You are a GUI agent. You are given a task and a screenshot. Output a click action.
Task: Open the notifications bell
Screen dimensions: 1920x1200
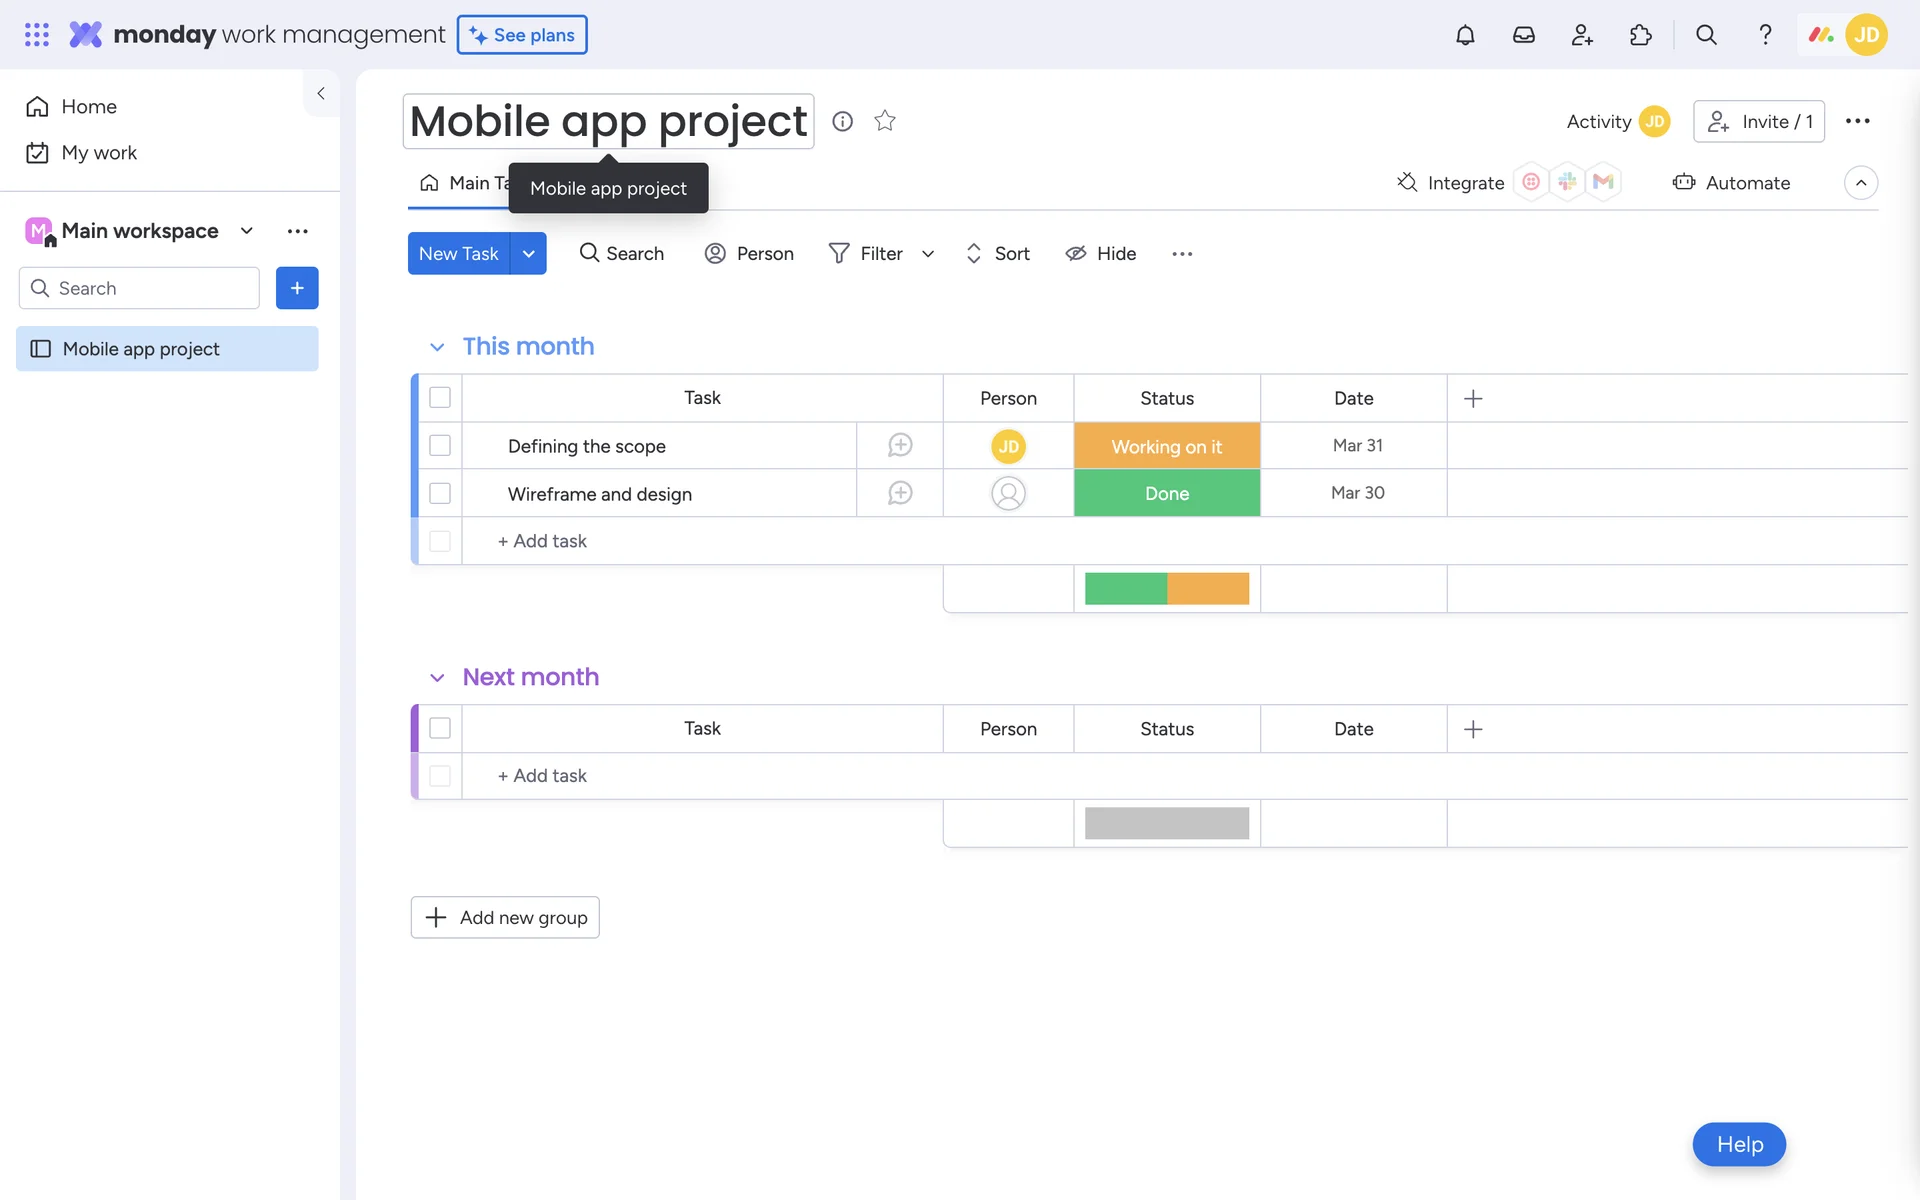click(1464, 35)
